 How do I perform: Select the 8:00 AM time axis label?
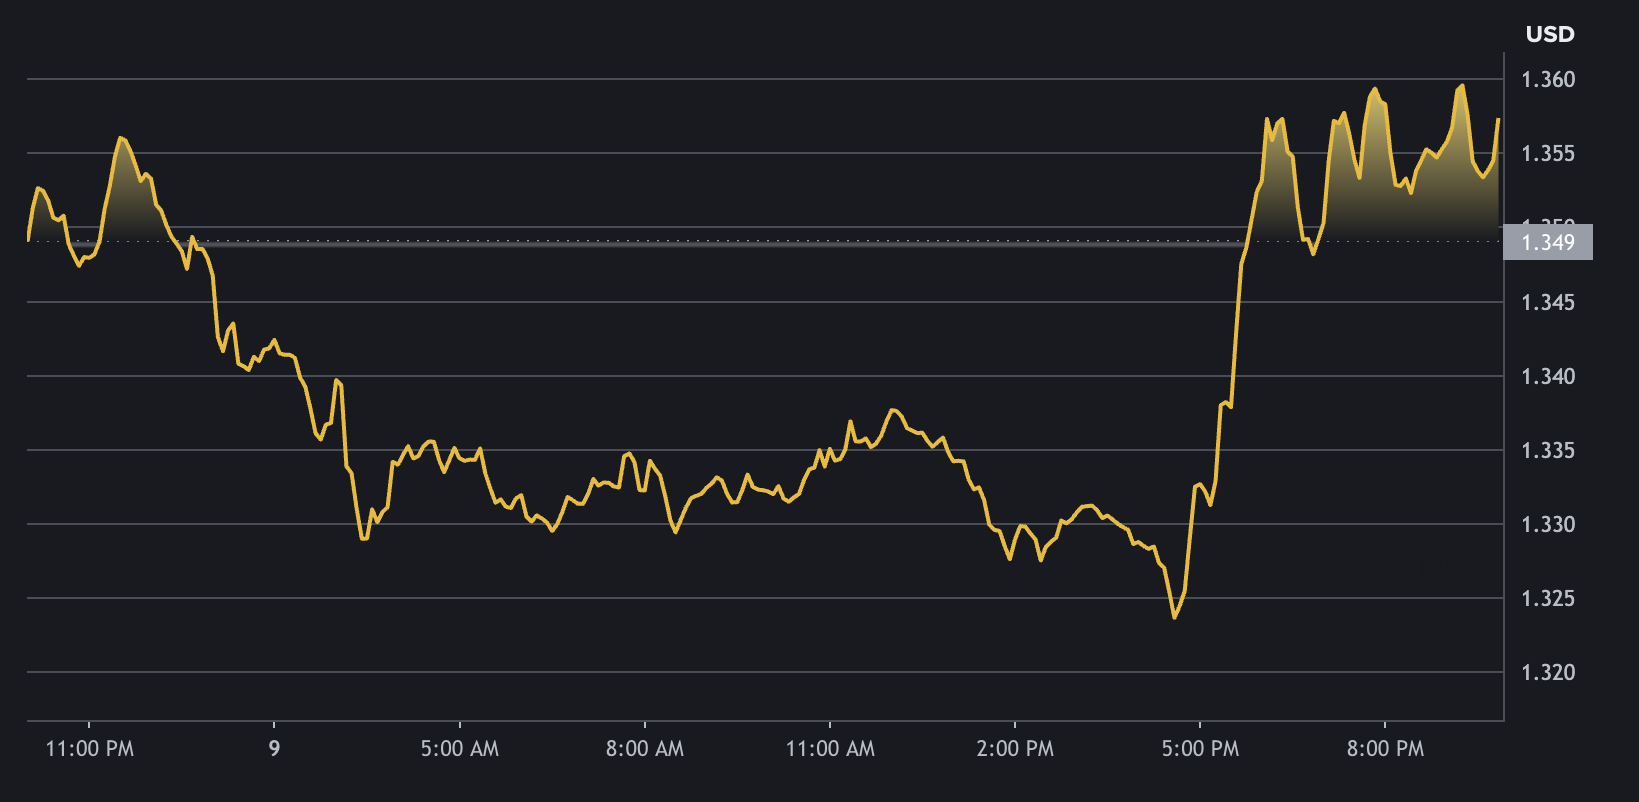tap(644, 749)
